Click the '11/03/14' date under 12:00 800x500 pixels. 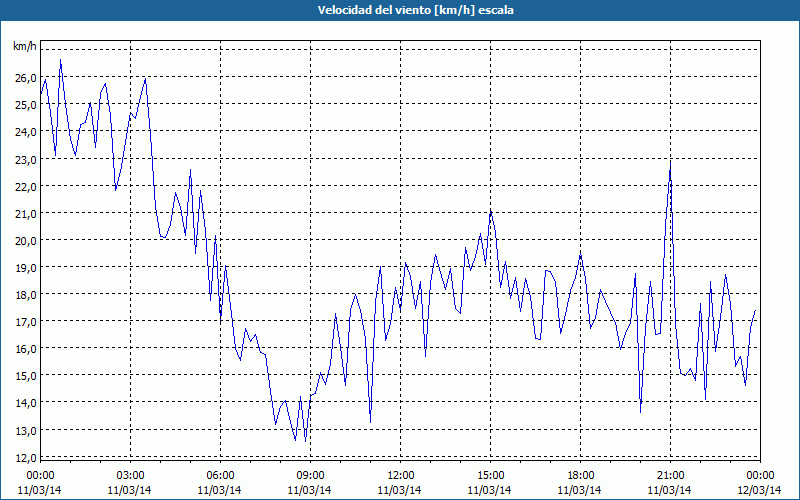pyautogui.click(x=399, y=490)
